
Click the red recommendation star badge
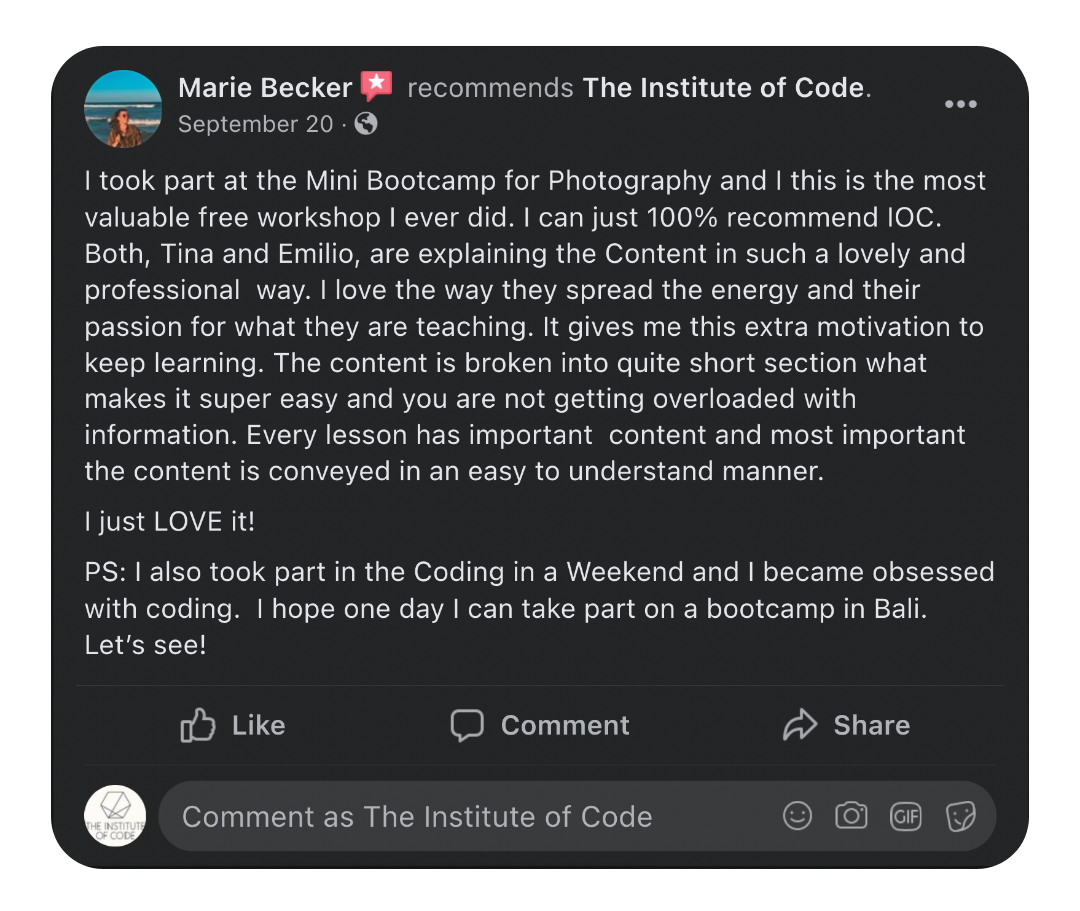[377, 87]
